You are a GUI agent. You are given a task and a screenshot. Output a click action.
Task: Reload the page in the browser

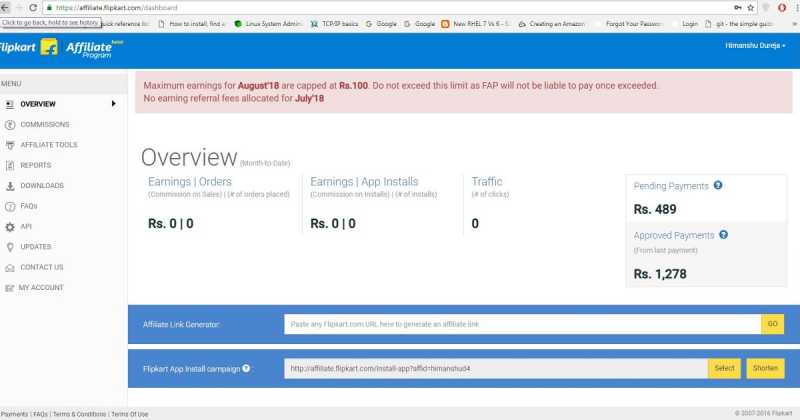(x=33, y=7)
